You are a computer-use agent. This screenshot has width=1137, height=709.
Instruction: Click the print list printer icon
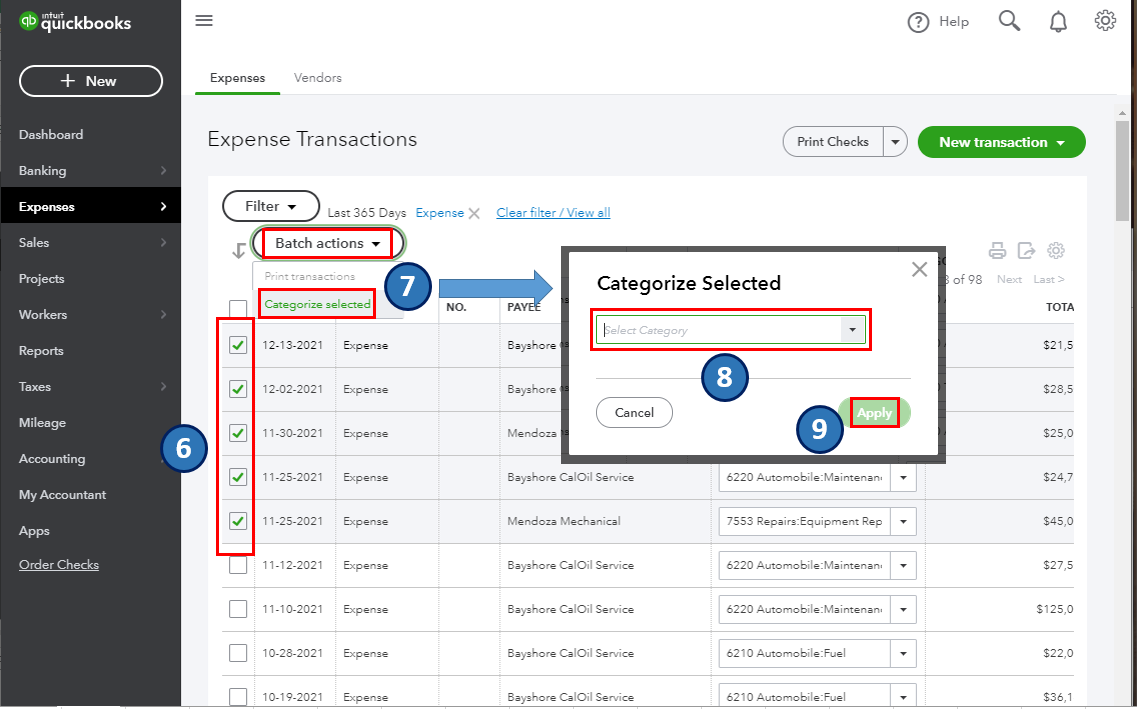[x=998, y=251]
